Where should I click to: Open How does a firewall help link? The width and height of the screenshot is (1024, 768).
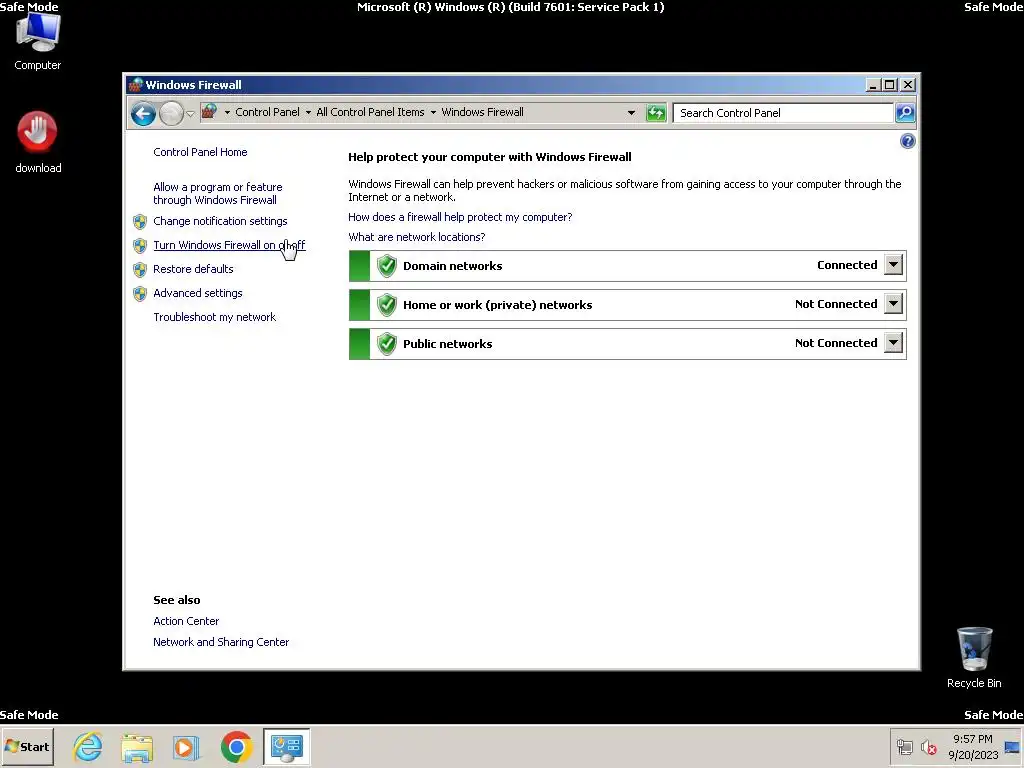tap(460, 217)
